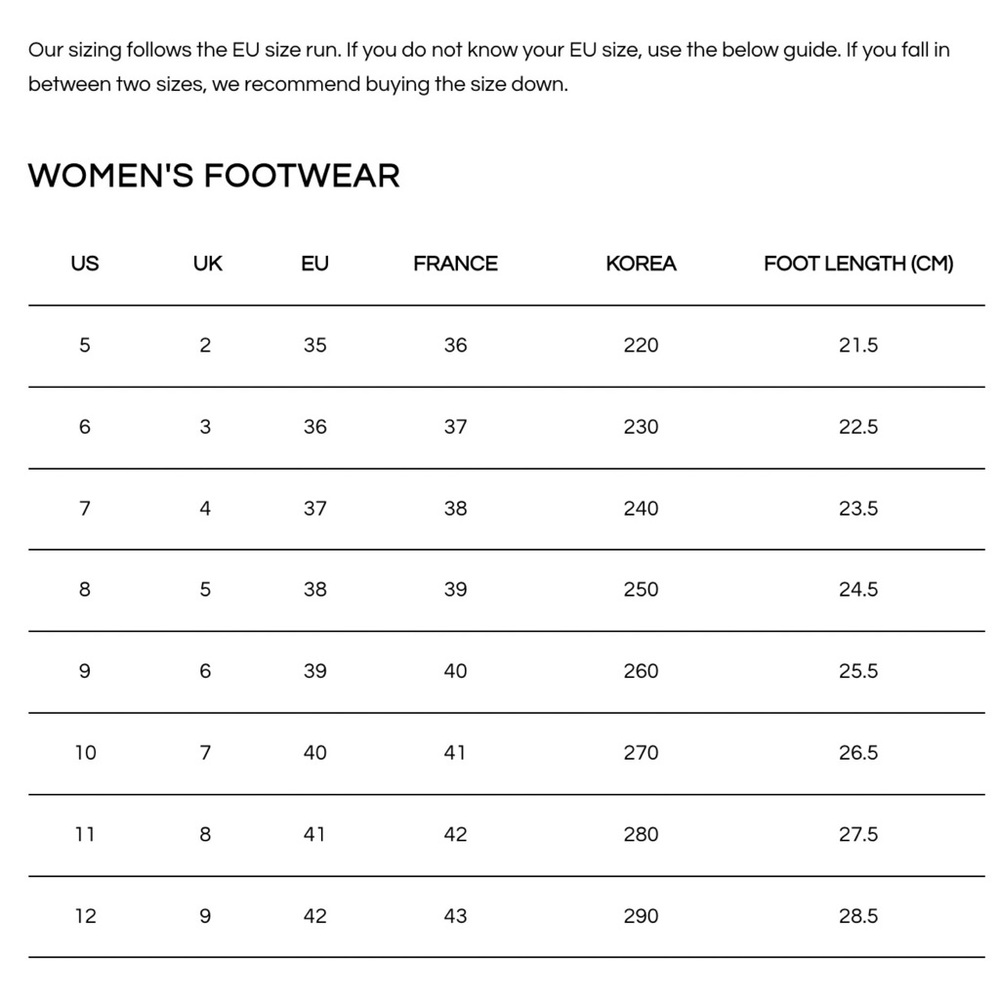
Task: Select the FRANCE column header
Action: click(455, 264)
